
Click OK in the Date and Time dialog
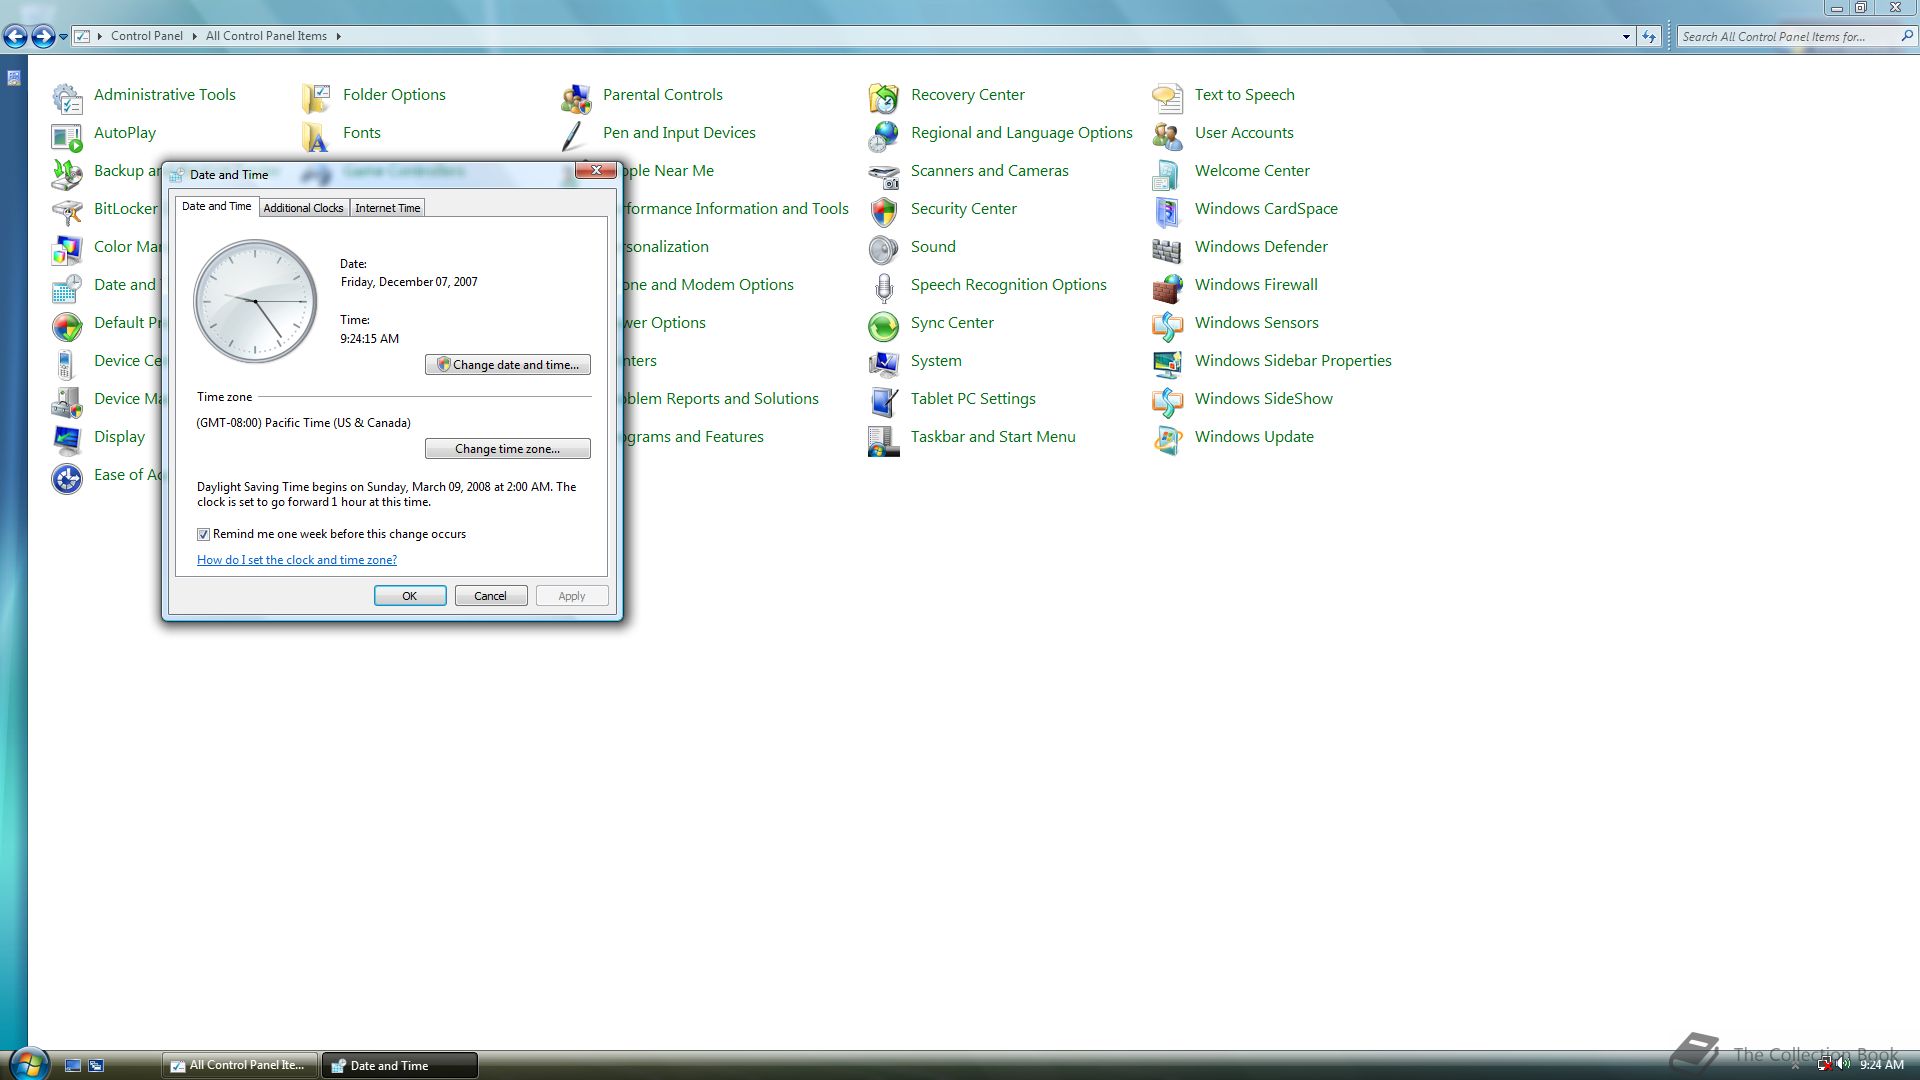pyautogui.click(x=410, y=596)
